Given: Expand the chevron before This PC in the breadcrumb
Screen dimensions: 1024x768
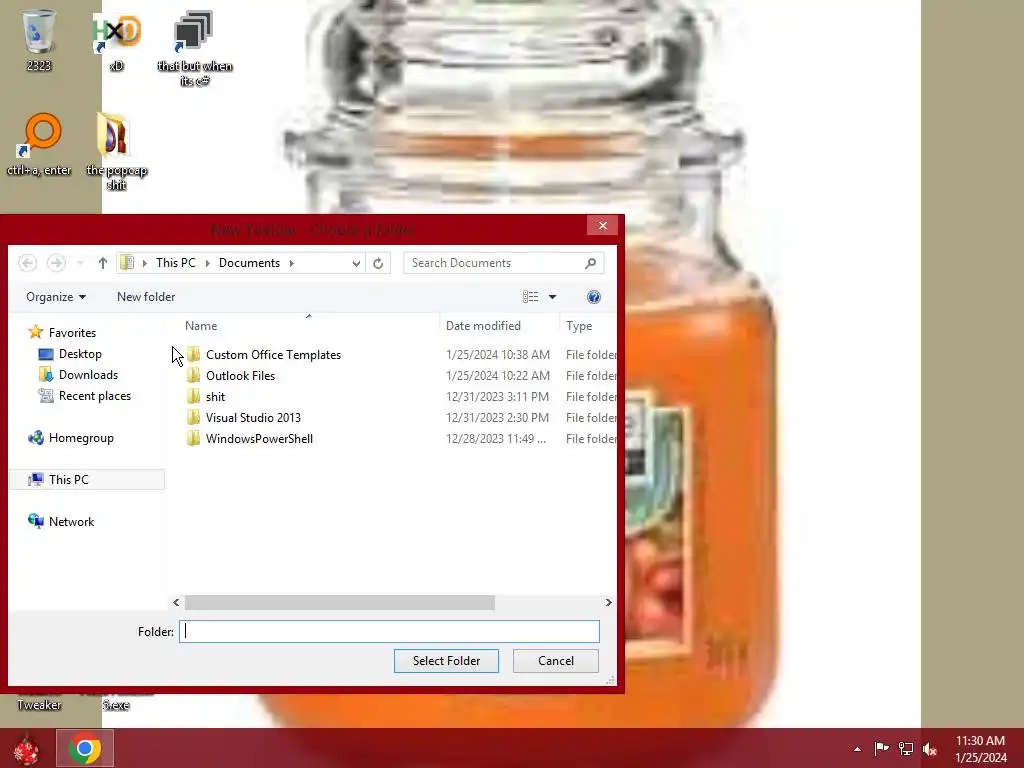Looking at the screenshot, I should tap(145, 263).
